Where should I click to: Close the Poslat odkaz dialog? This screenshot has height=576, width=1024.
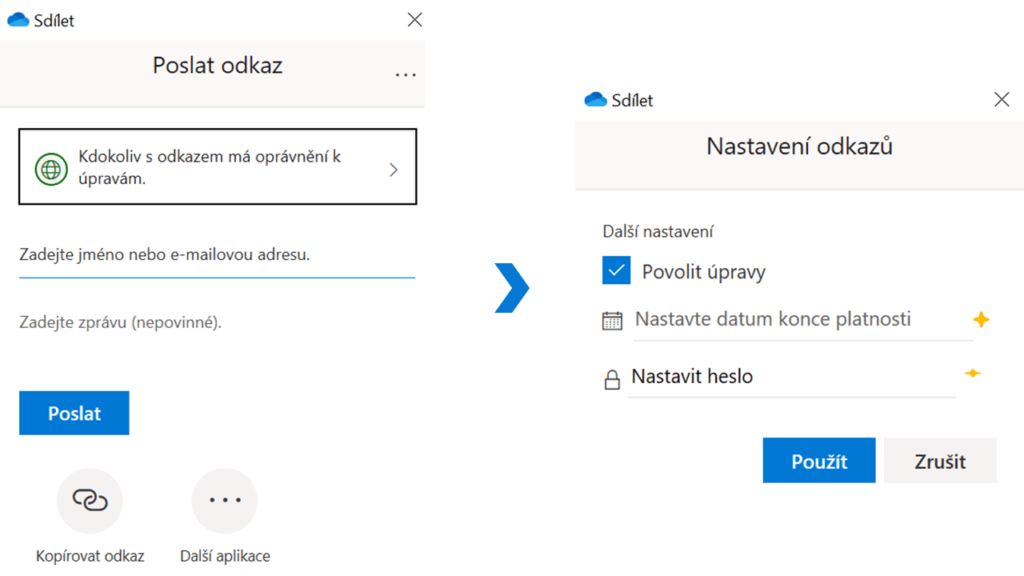point(415,19)
